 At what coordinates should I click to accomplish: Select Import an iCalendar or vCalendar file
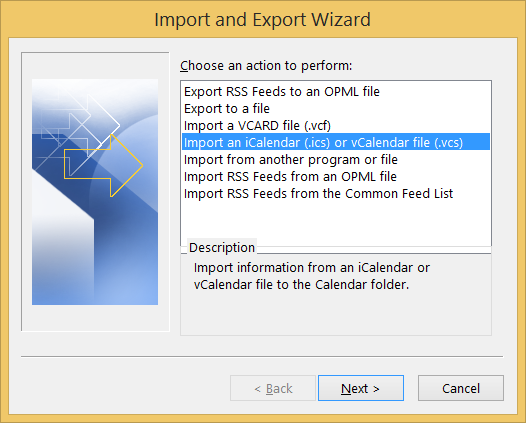coord(336,142)
